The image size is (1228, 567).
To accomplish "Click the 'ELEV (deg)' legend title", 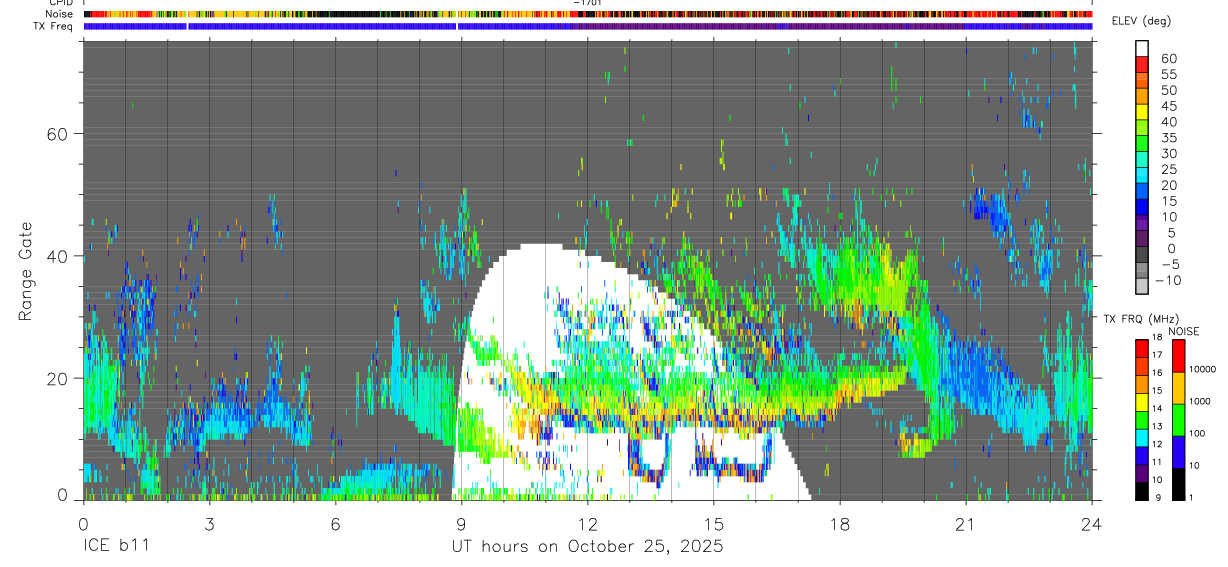I will pos(1141,21).
